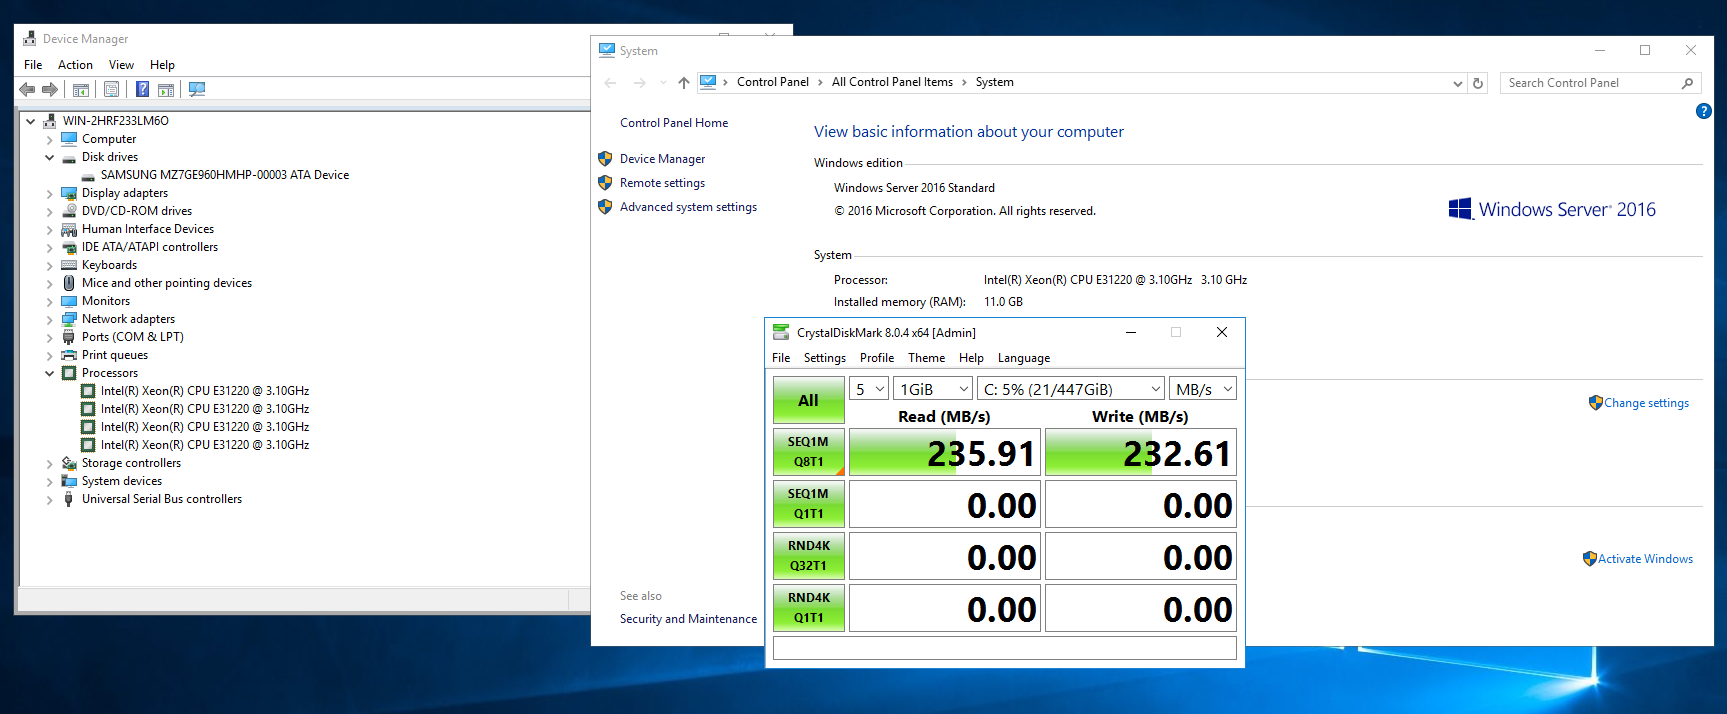Open drive dropdown showing C: 5%
Screen dimensions: 1727x714
point(1071,389)
